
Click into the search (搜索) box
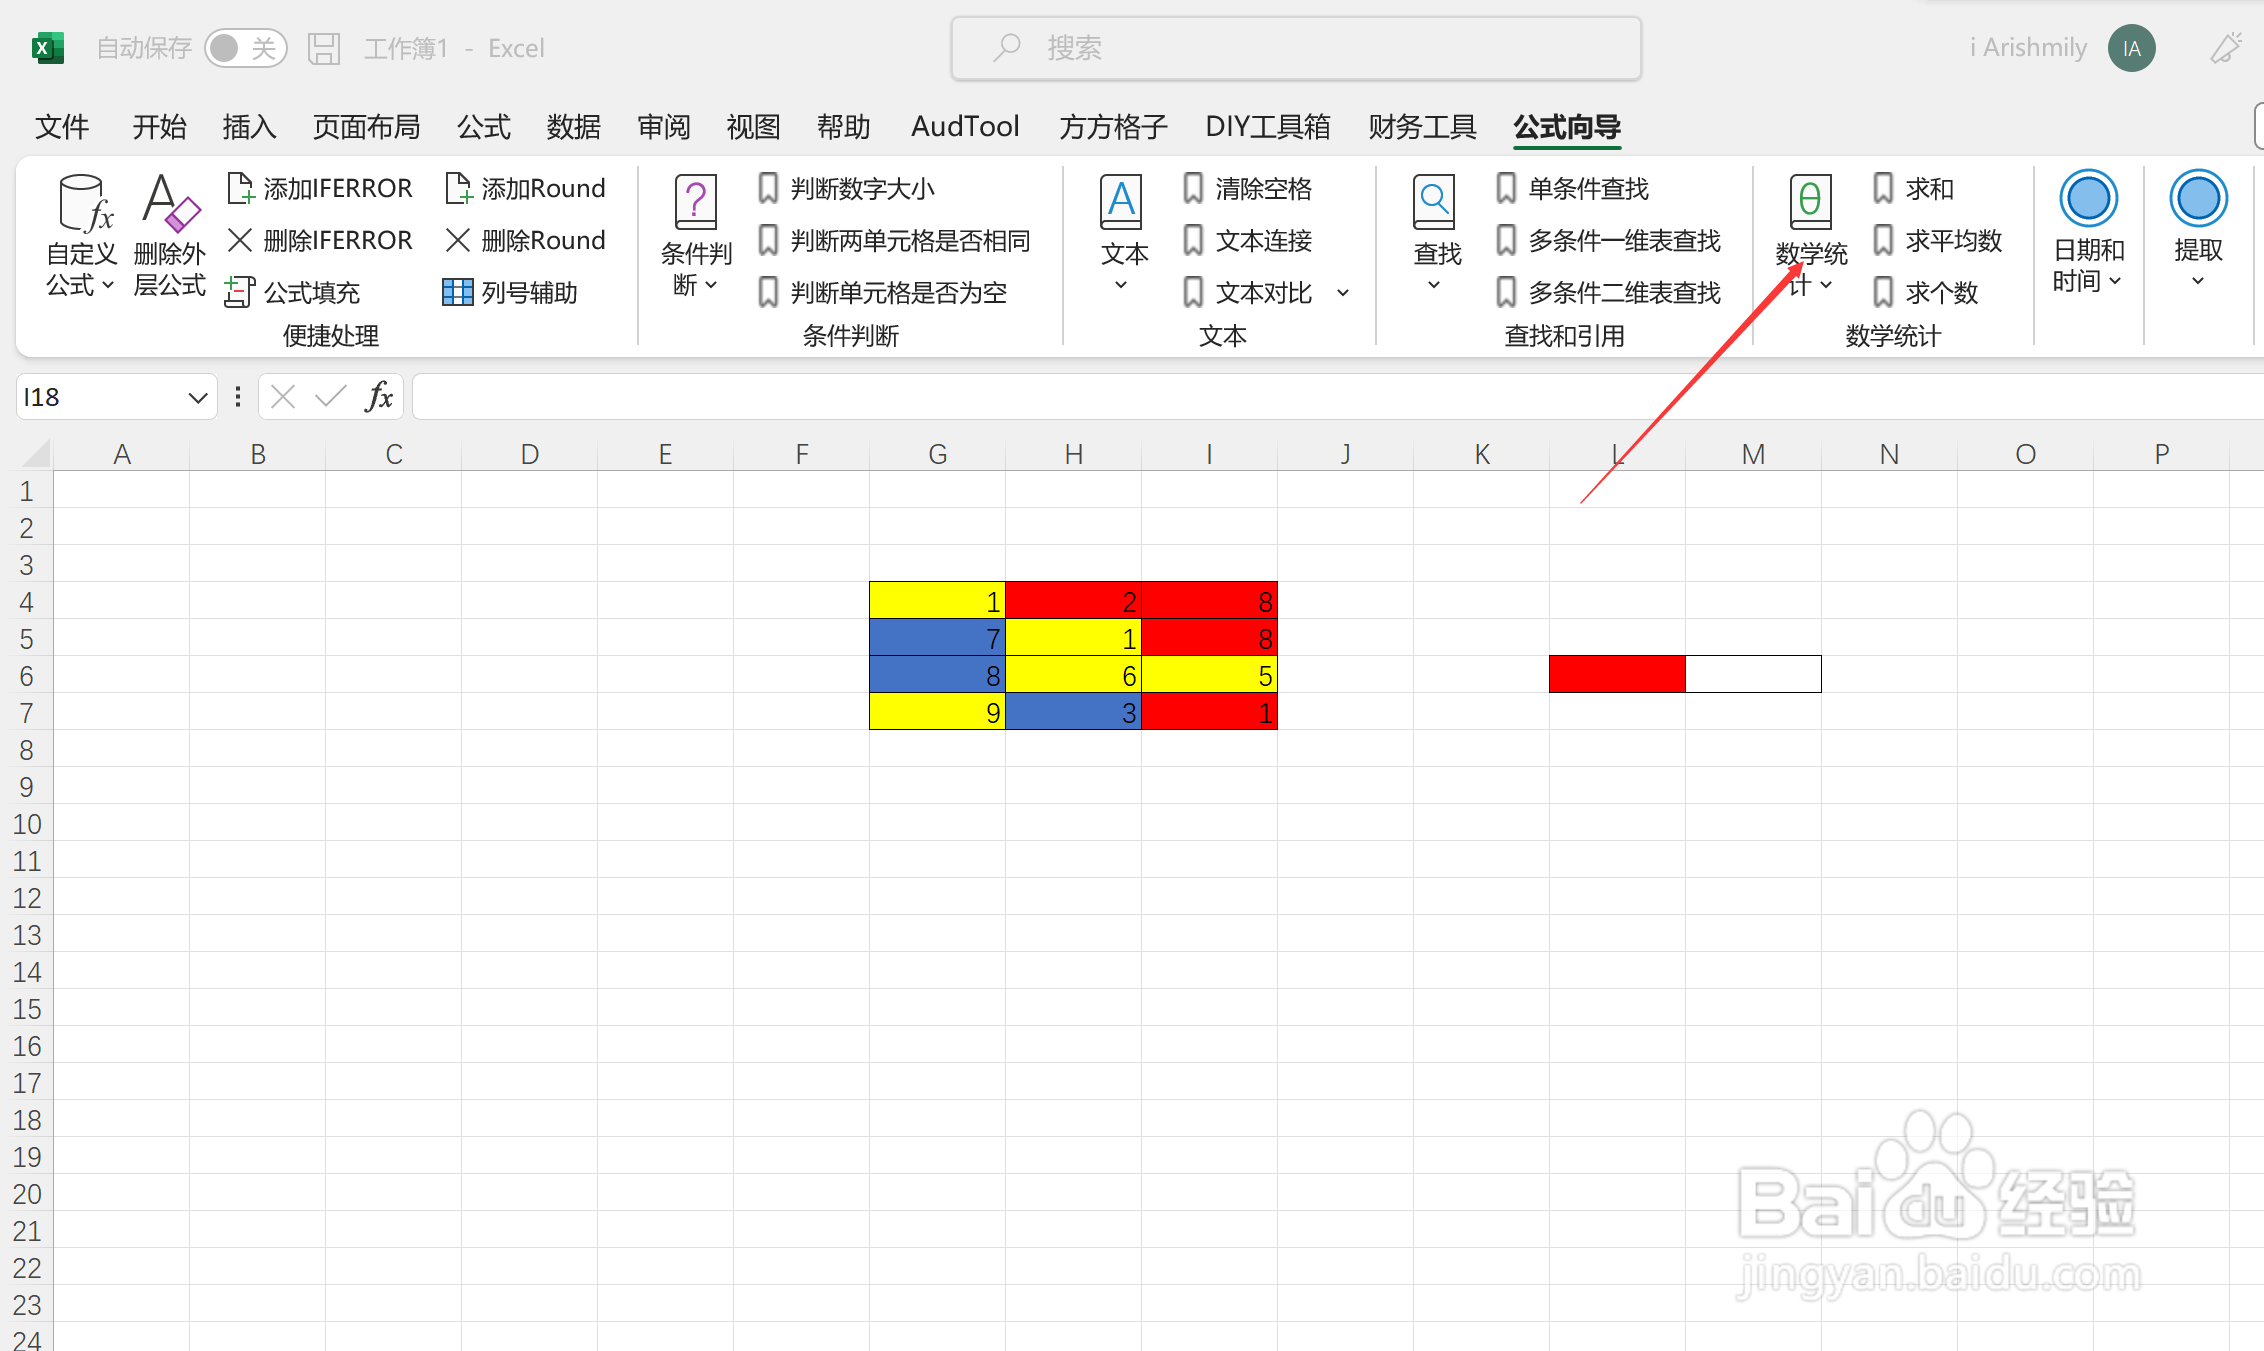point(1296,48)
